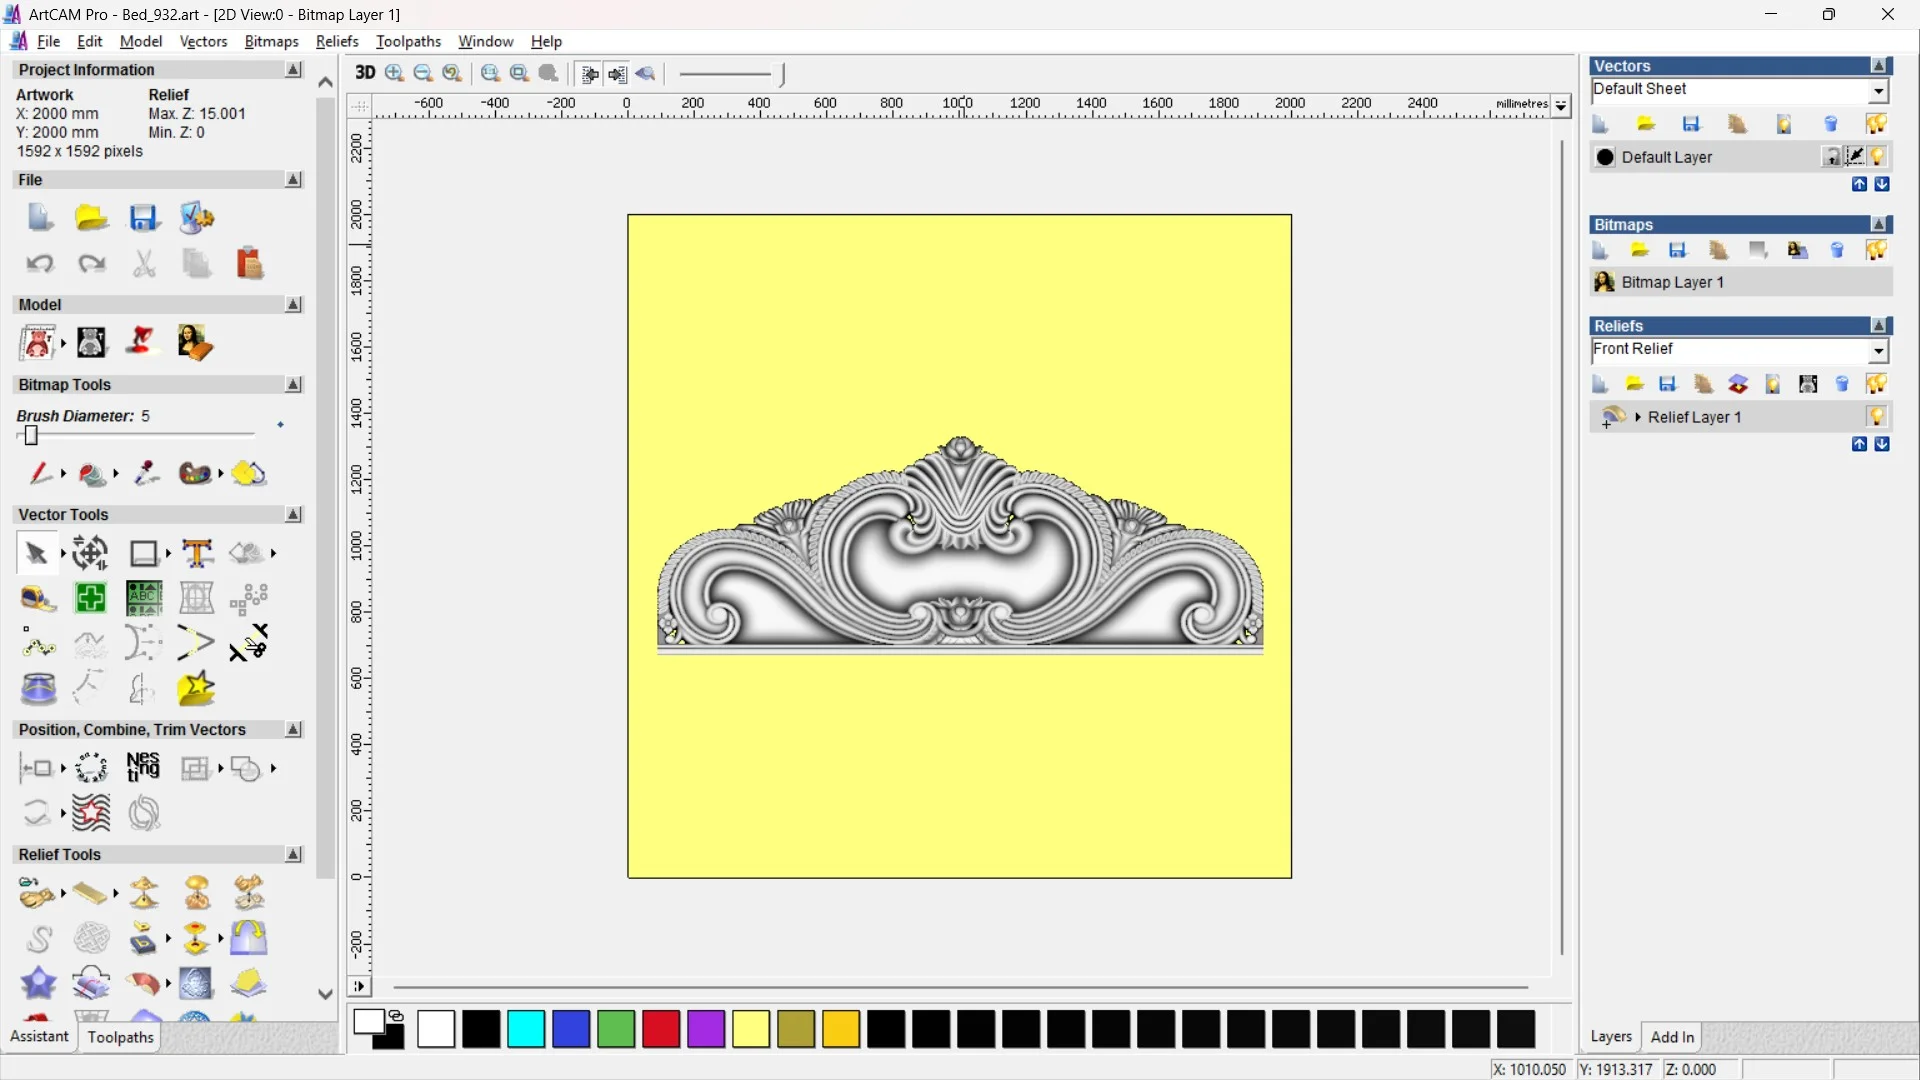Click the Save file icon
The height and width of the screenshot is (1080, 1920).
tap(144, 218)
